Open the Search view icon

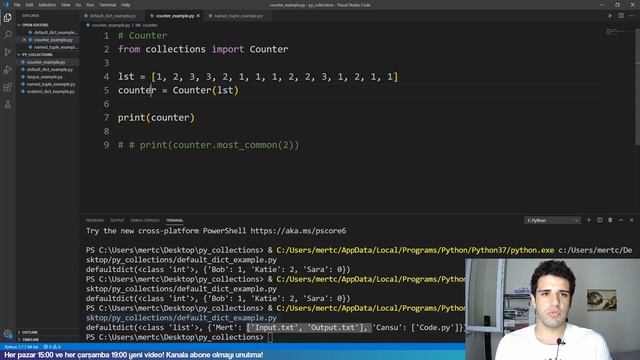[x=7, y=35]
